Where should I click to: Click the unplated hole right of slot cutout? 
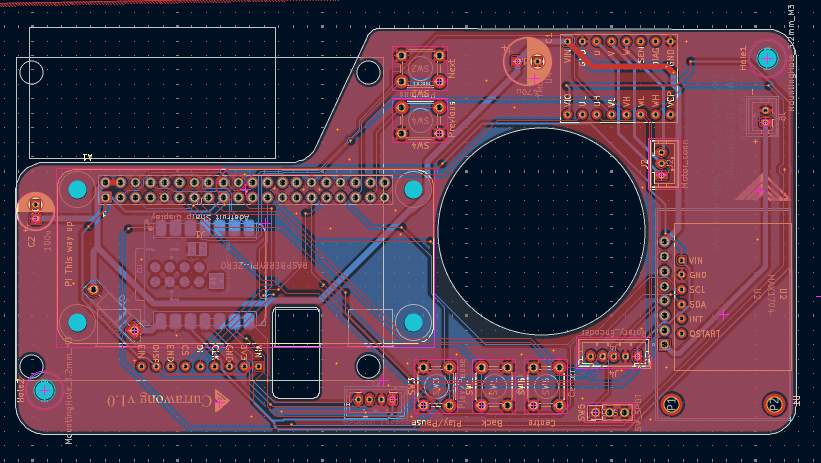pos(368,366)
